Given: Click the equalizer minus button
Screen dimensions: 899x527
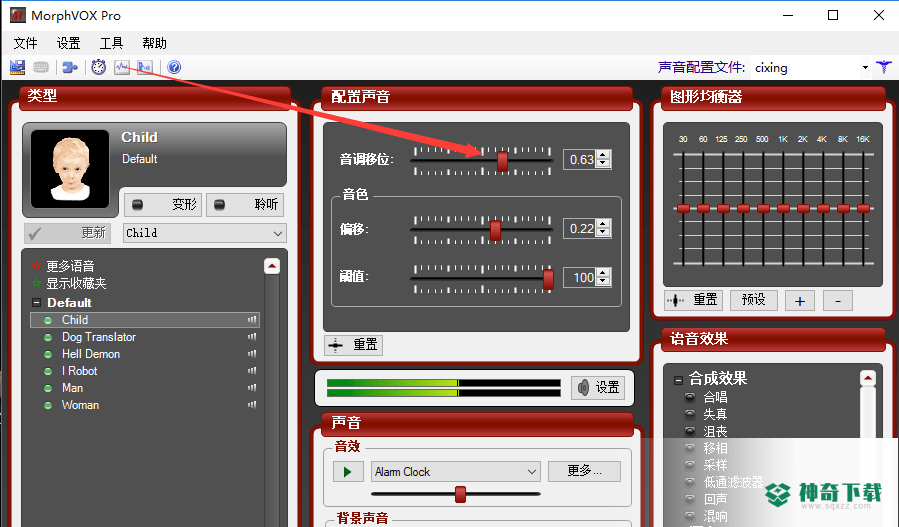Looking at the screenshot, I should pyautogui.click(x=838, y=300).
